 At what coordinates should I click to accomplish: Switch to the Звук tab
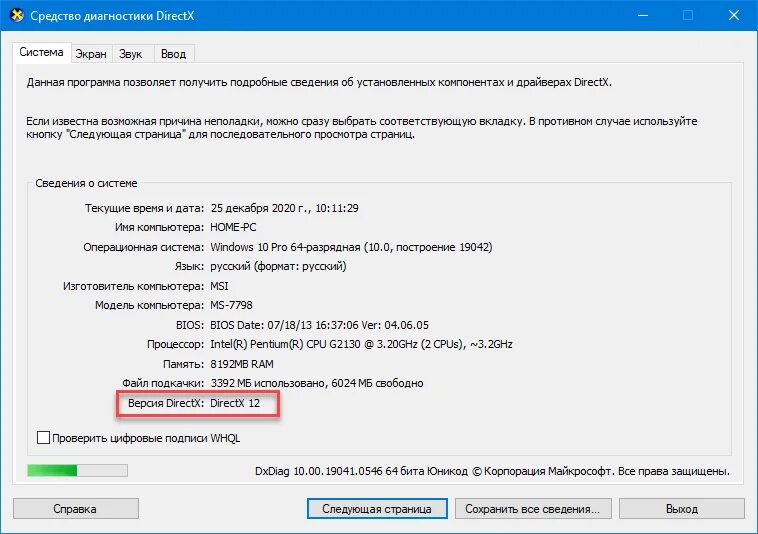[131, 54]
